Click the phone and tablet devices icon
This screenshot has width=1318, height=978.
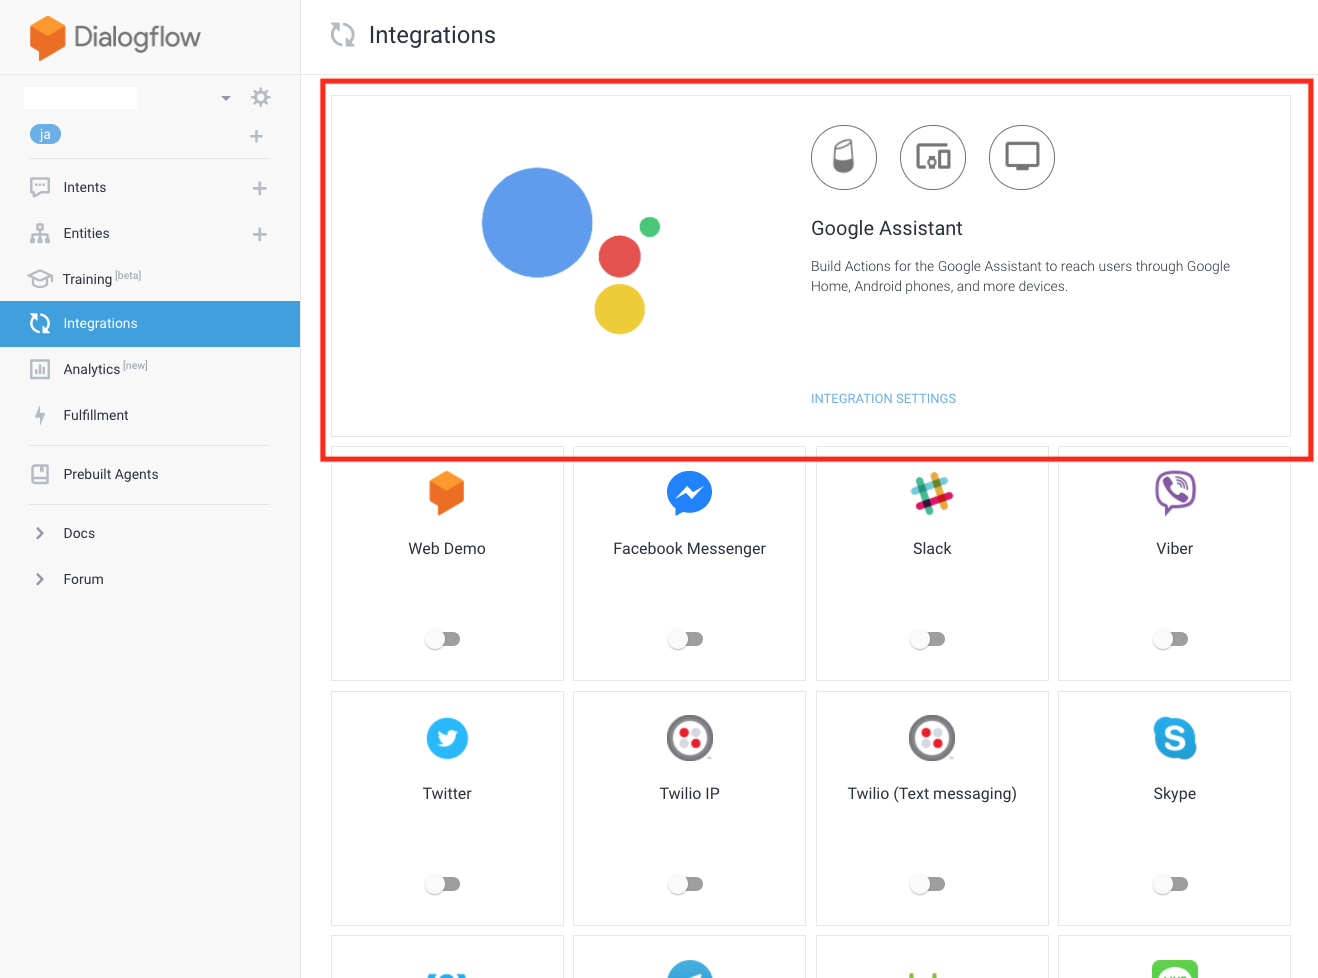[x=933, y=157]
